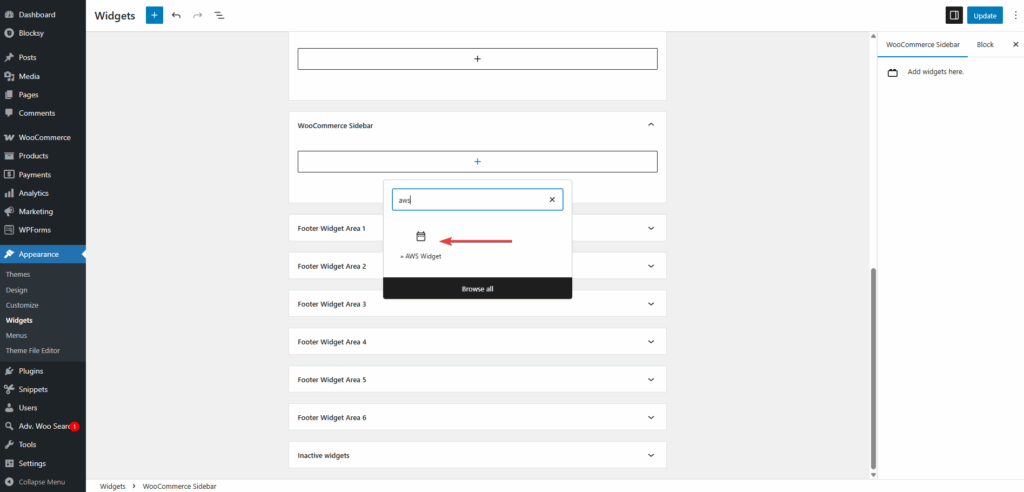This screenshot has width=1024, height=492.
Task: Open the Design submenu item
Action: tap(17, 290)
